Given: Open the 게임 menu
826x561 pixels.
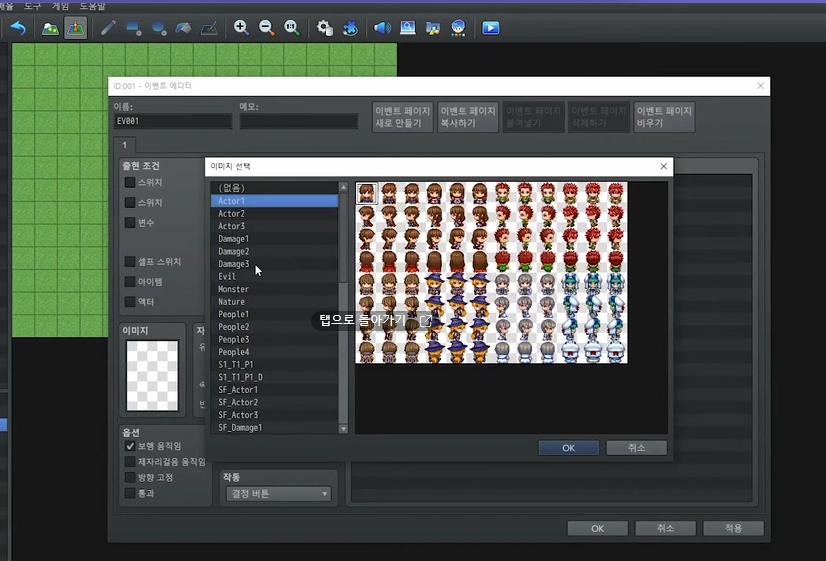Looking at the screenshot, I should click(x=60, y=6).
